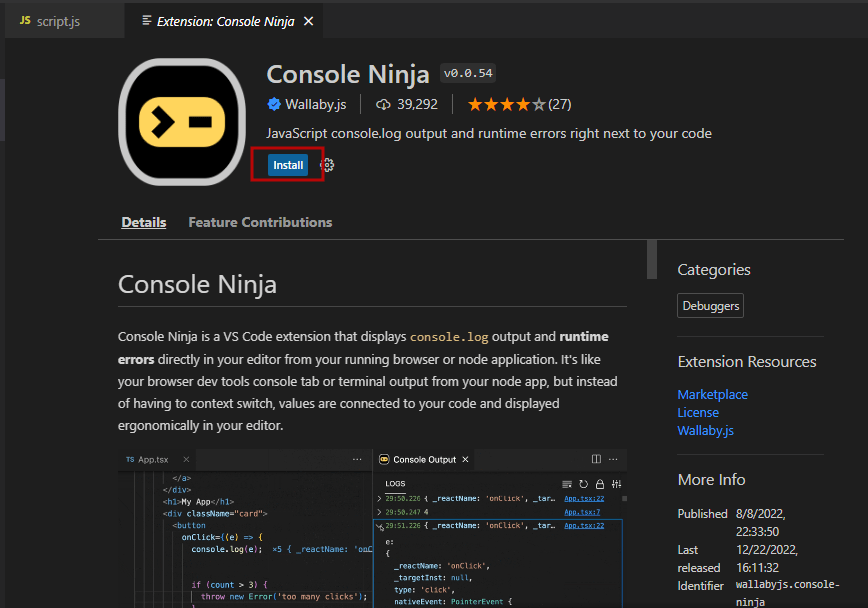Viewport: 868px width, 608px height.
Task: Open the extension manage gear icon
Action: [x=327, y=165]
